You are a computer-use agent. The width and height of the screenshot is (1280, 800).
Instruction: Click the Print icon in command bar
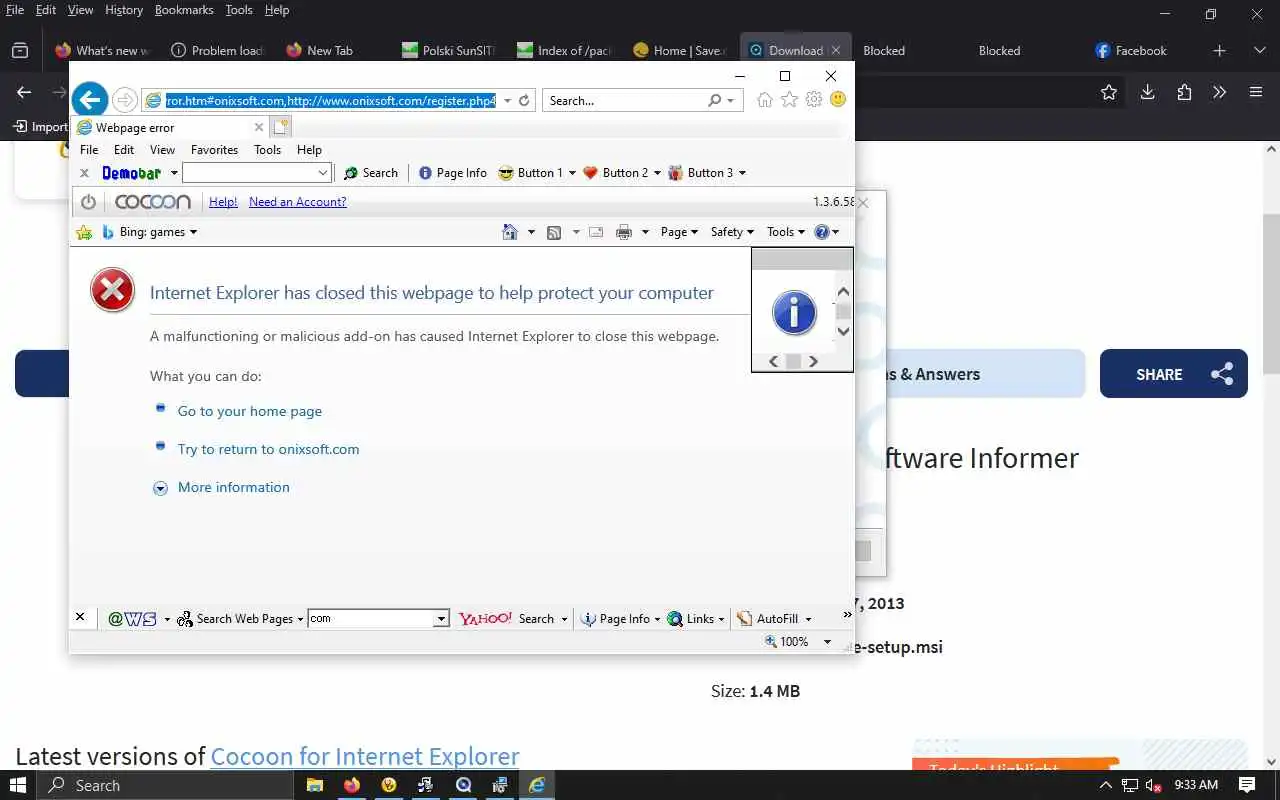[x=624, y=232]
